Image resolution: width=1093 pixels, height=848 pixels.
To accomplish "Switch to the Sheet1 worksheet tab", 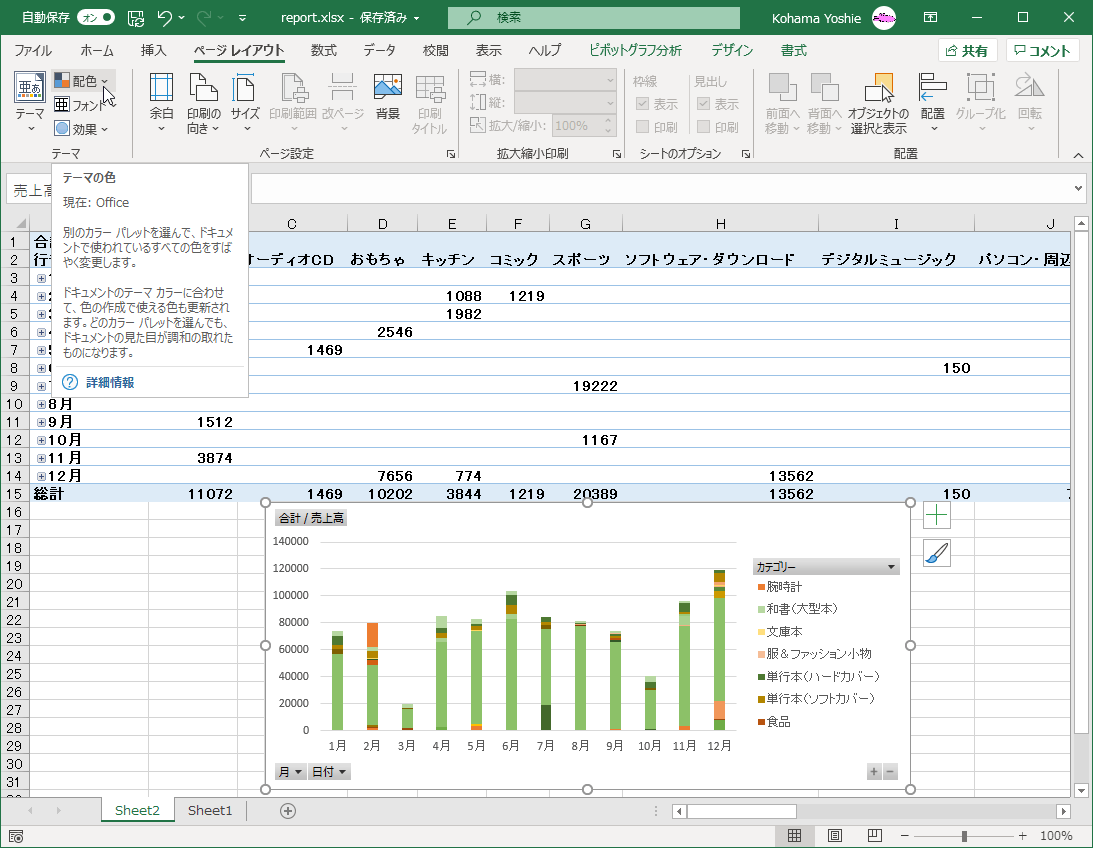I will [x=210, y=811].
